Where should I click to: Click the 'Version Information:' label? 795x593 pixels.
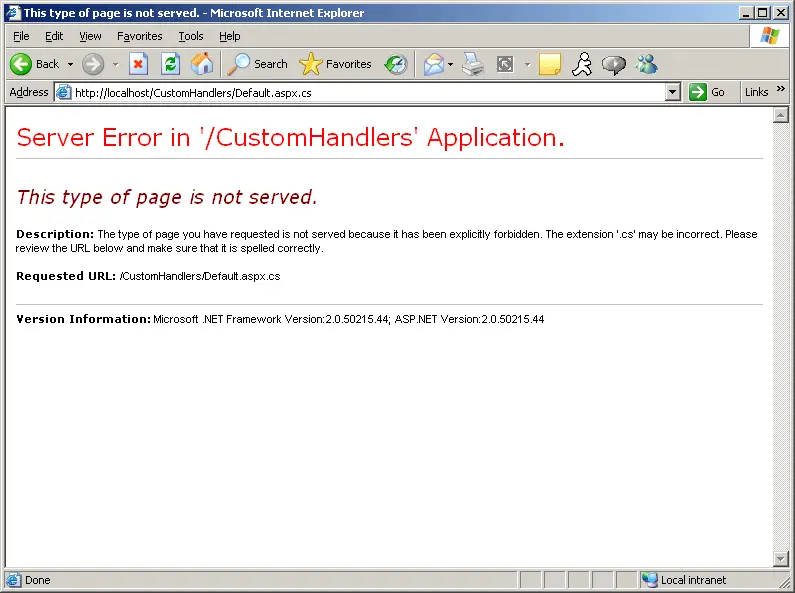(83, 319)
